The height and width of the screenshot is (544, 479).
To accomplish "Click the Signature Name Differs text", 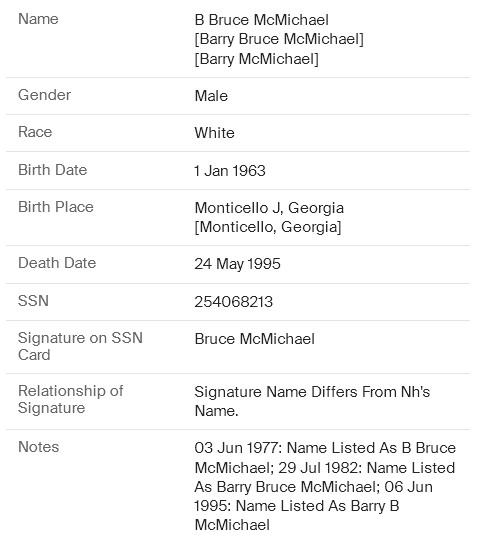I will click(312, 401).
